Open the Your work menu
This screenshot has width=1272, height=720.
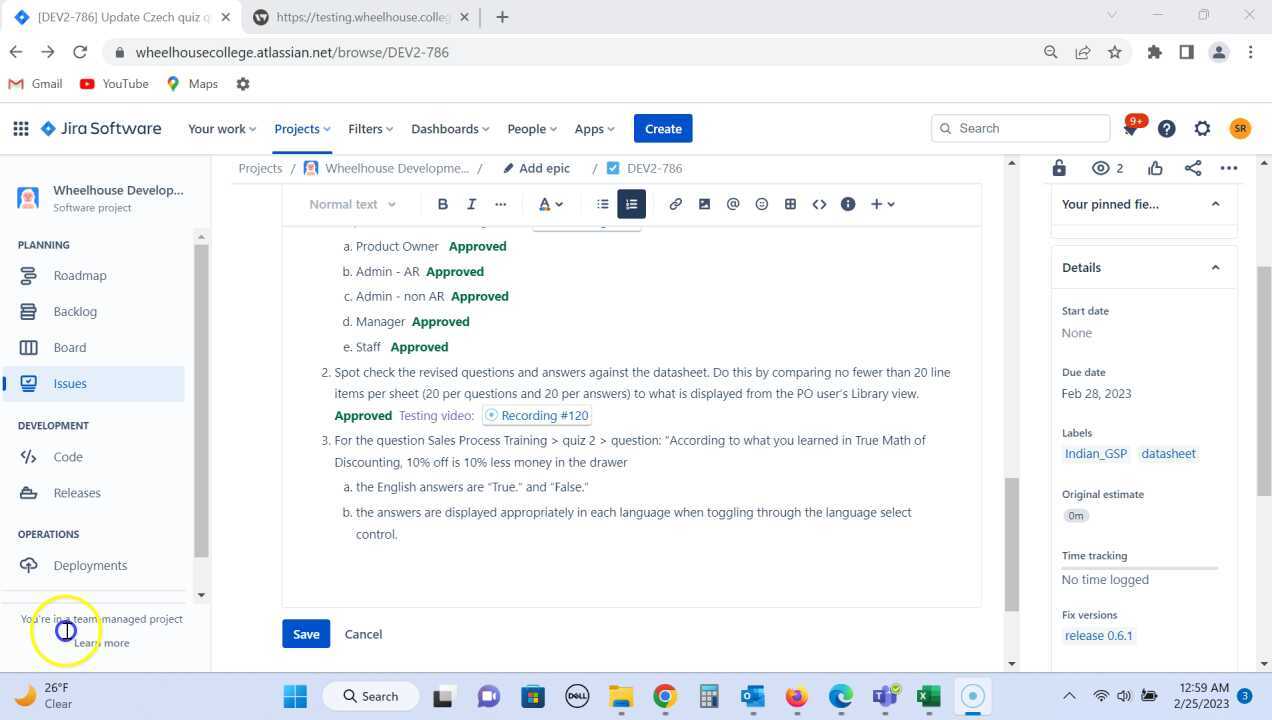(222, 129)
